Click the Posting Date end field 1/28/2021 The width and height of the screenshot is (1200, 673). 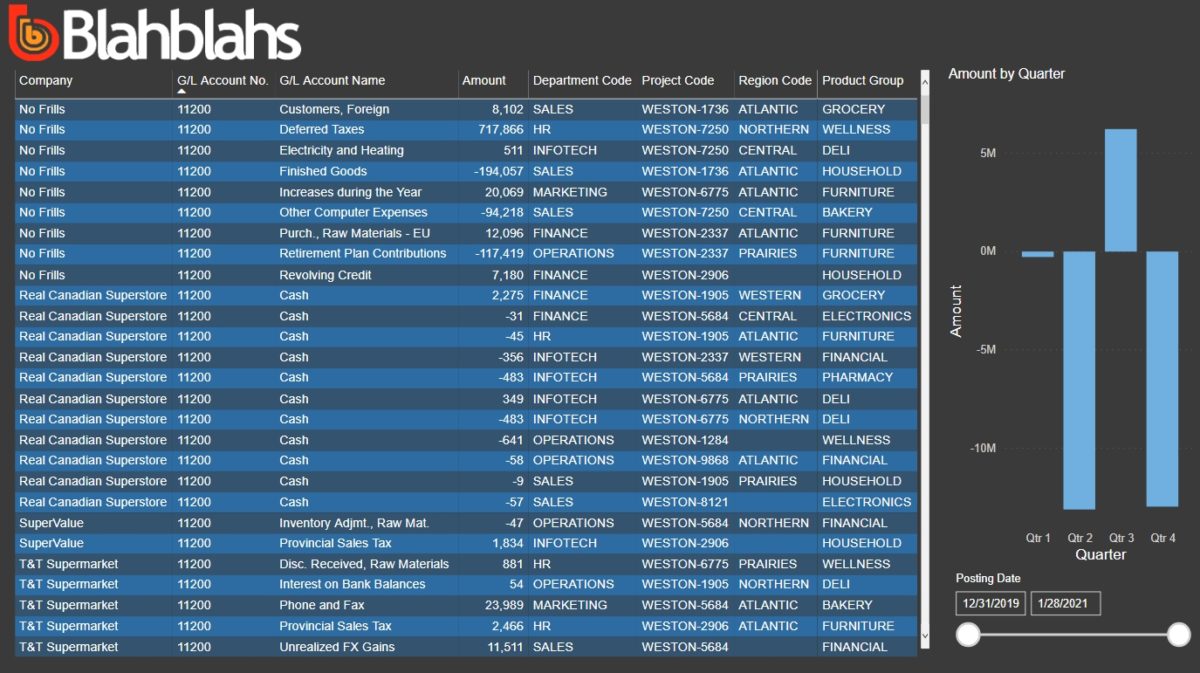point(1065,603)
